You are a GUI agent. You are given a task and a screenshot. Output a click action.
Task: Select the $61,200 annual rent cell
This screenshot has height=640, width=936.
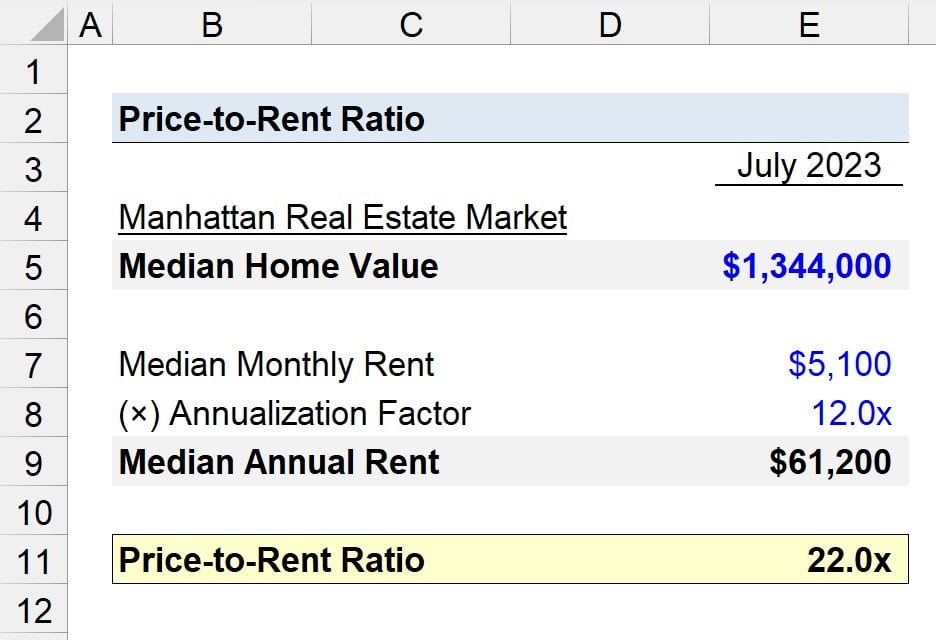click(809, 461)
